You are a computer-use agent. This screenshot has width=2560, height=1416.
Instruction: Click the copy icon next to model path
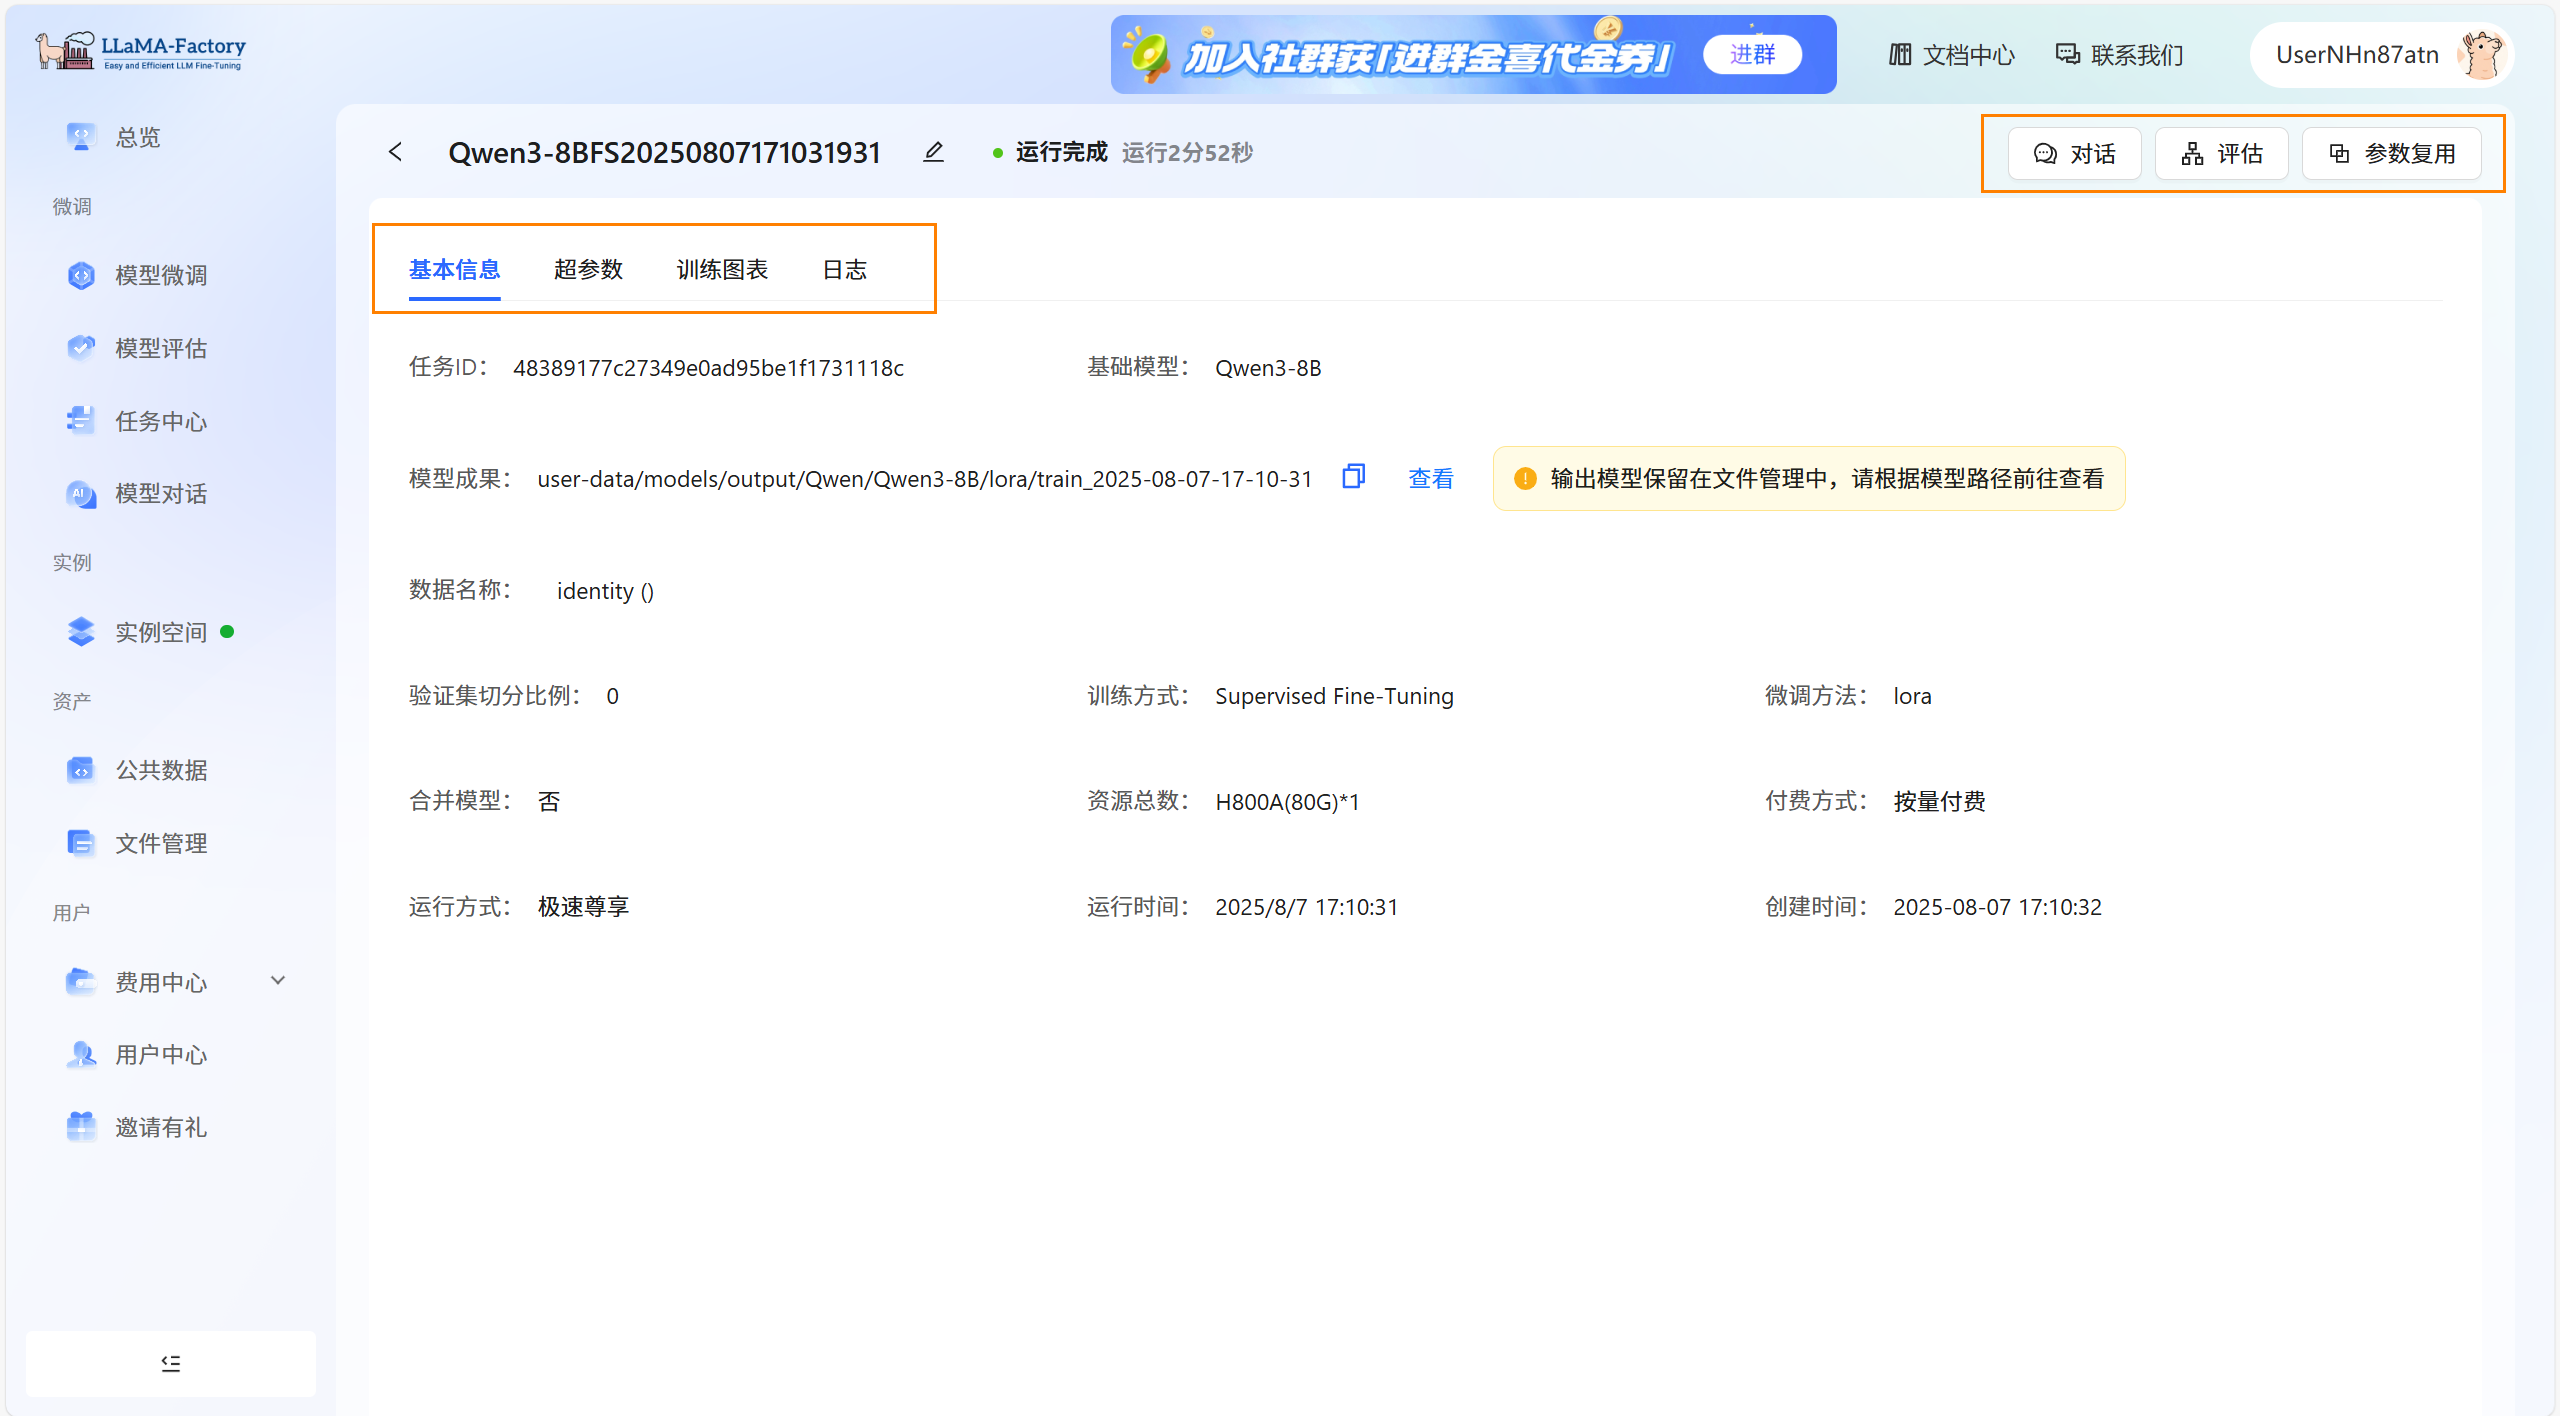1353,477
